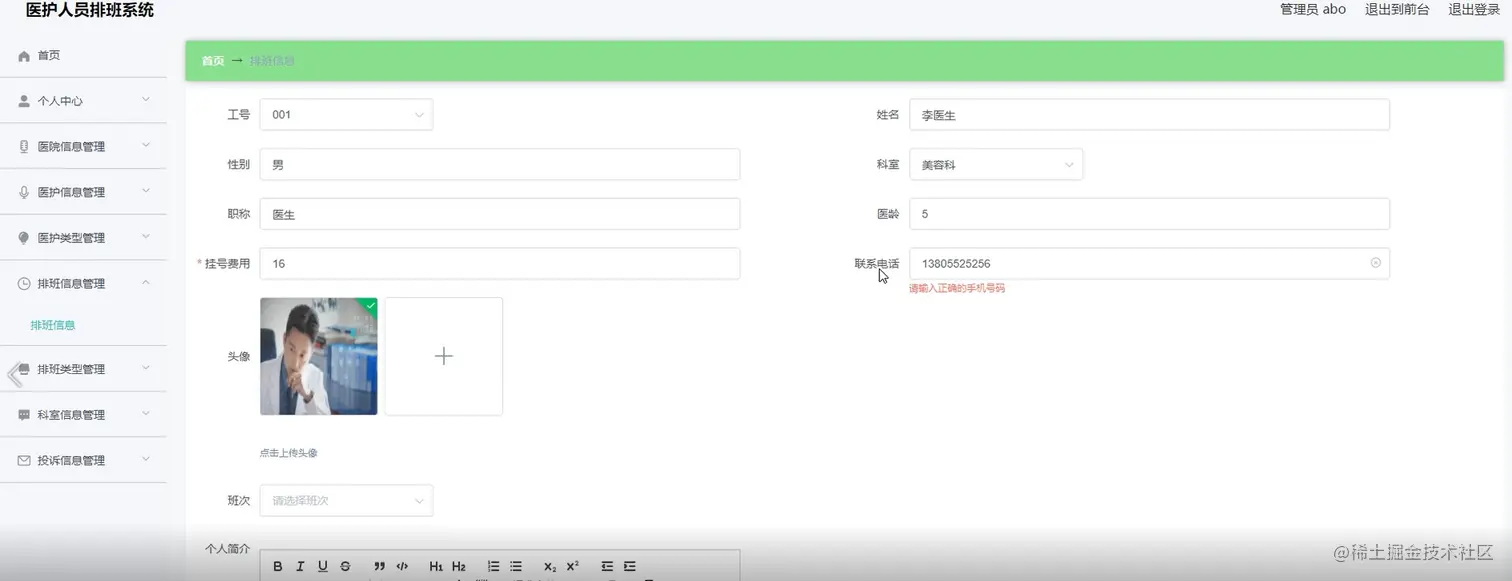Insert a blockquote in the bio editor
The image size is (1512, 581).
click(x=378, y=566)
